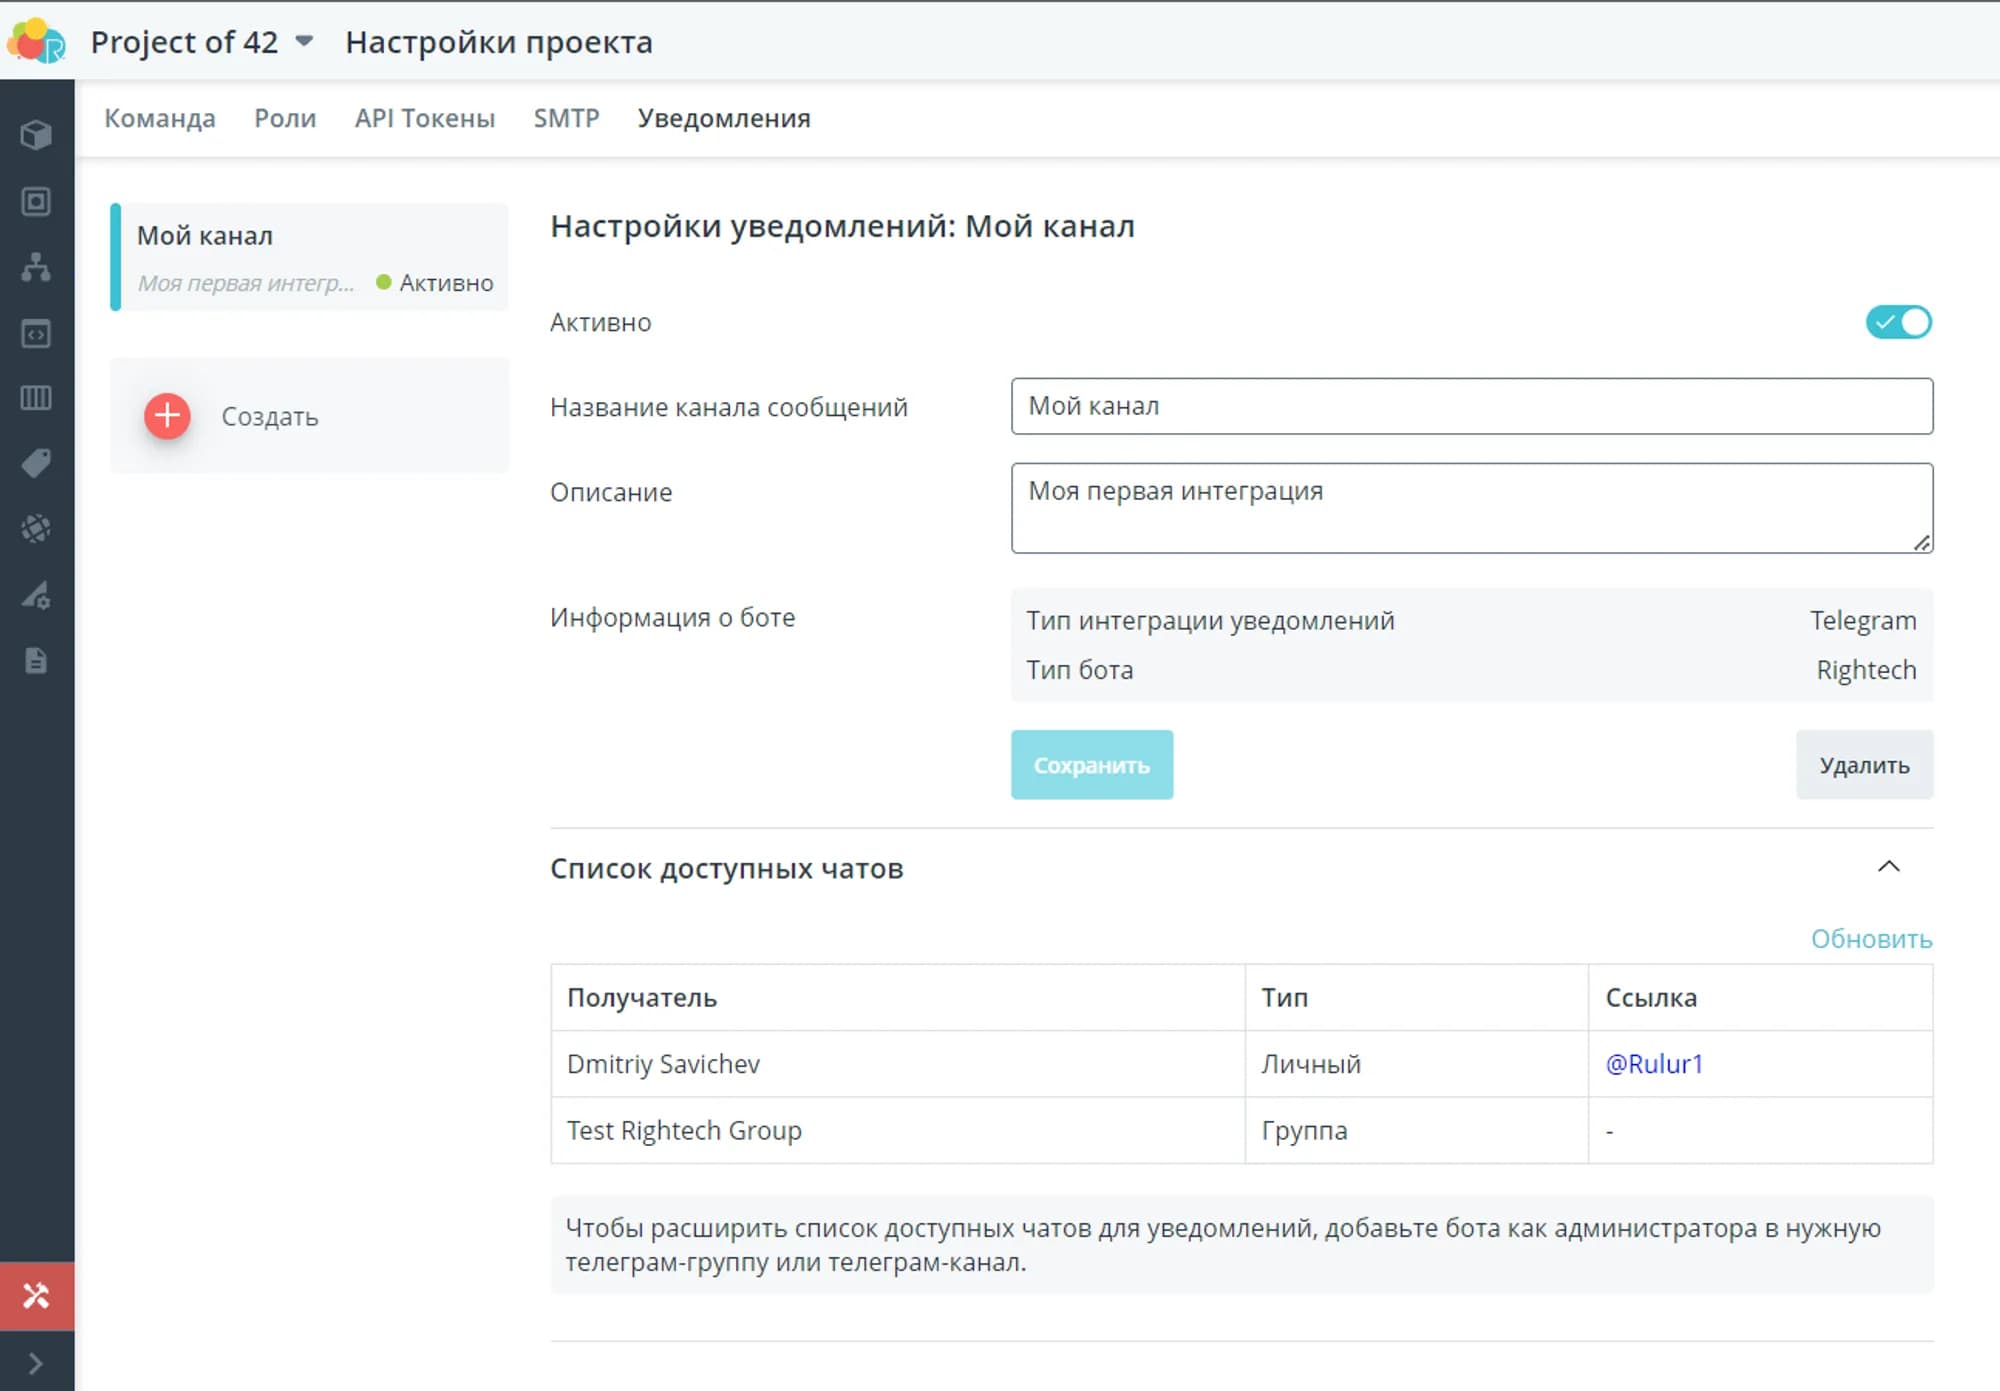Open the @Rulur1 link
Image resolution: width=2000 pixels, height=1391 pixels.
click(x=1653, y=1064)
